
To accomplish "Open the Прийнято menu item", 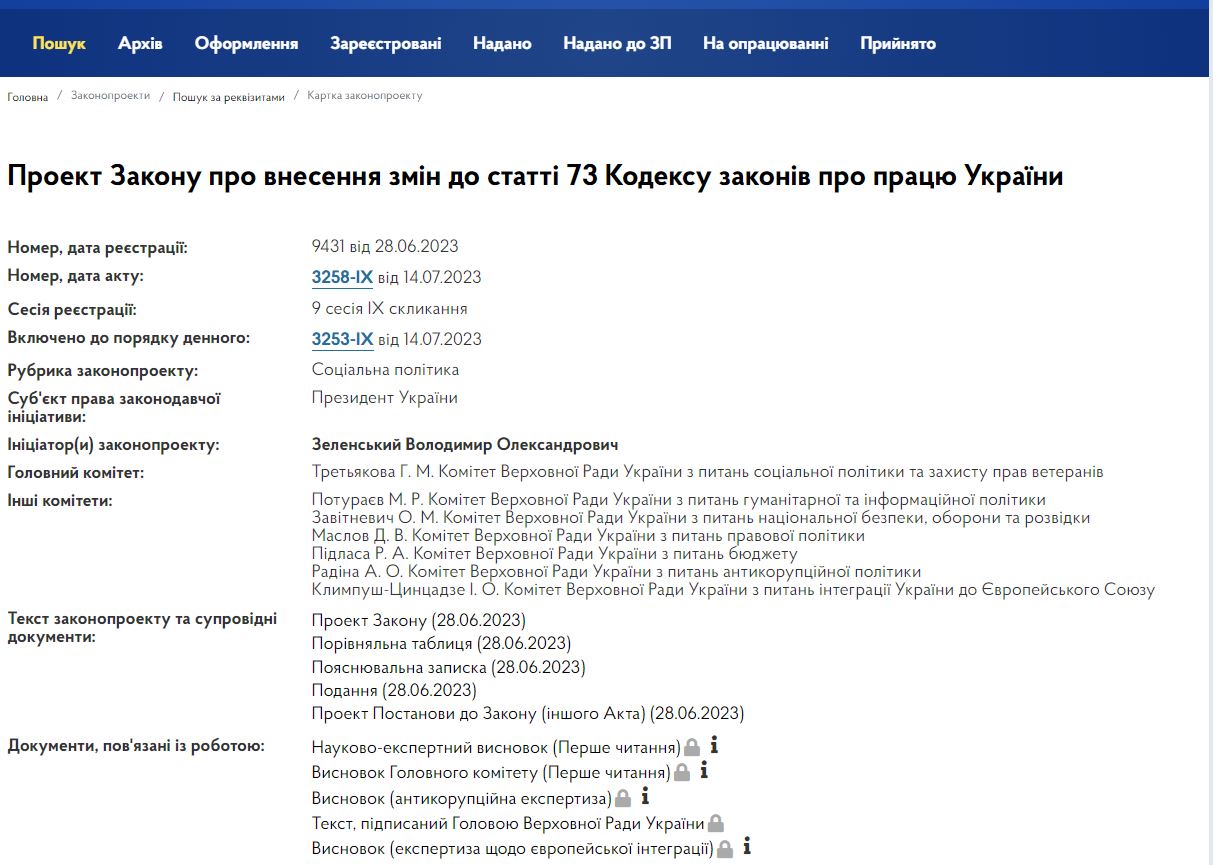I will [x=898, y=44].
